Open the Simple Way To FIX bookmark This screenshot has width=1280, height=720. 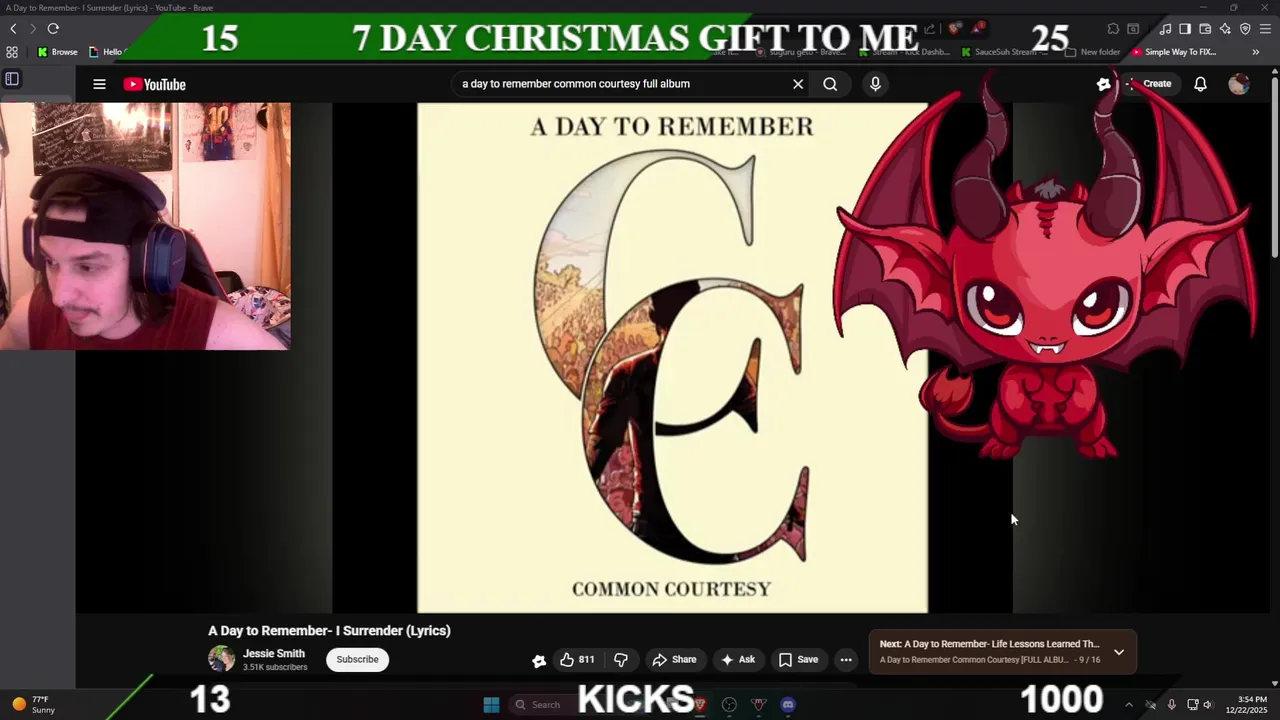coord(1173,52)
